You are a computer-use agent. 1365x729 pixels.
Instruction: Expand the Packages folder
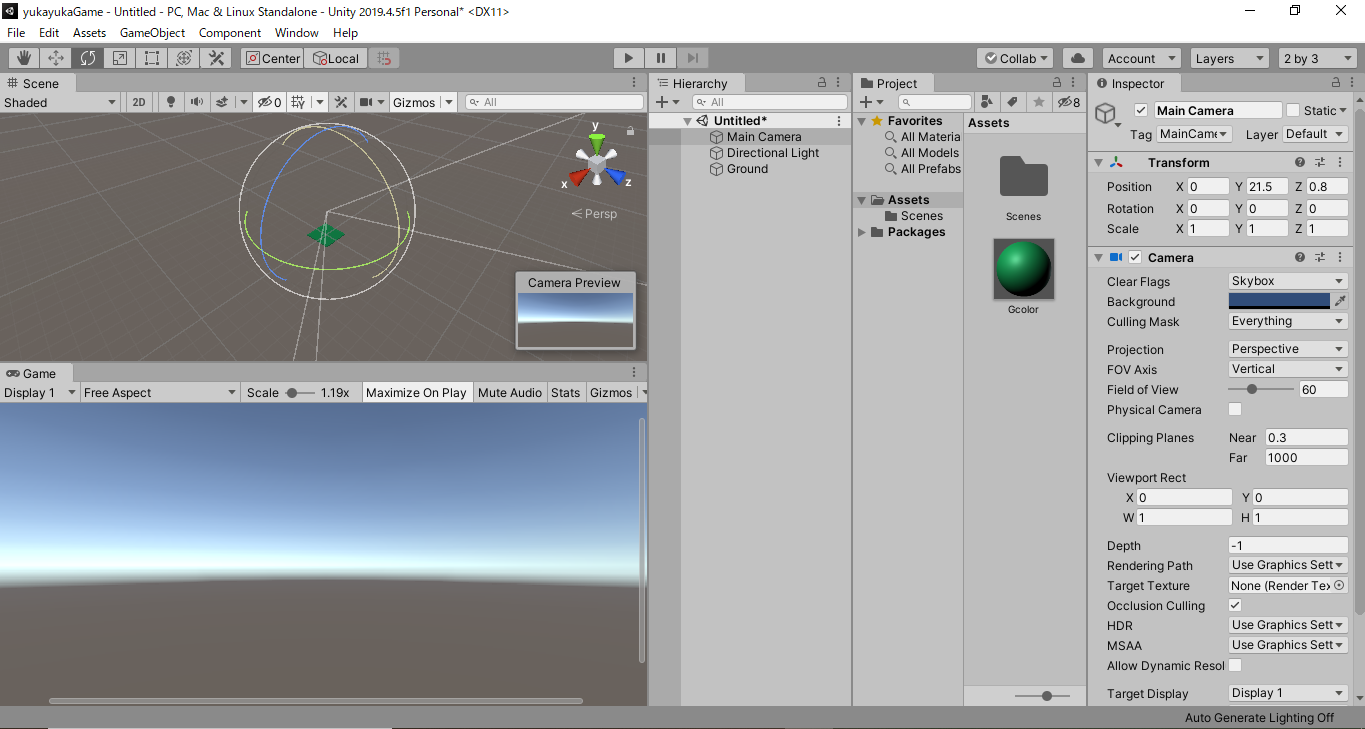(862, 232)
